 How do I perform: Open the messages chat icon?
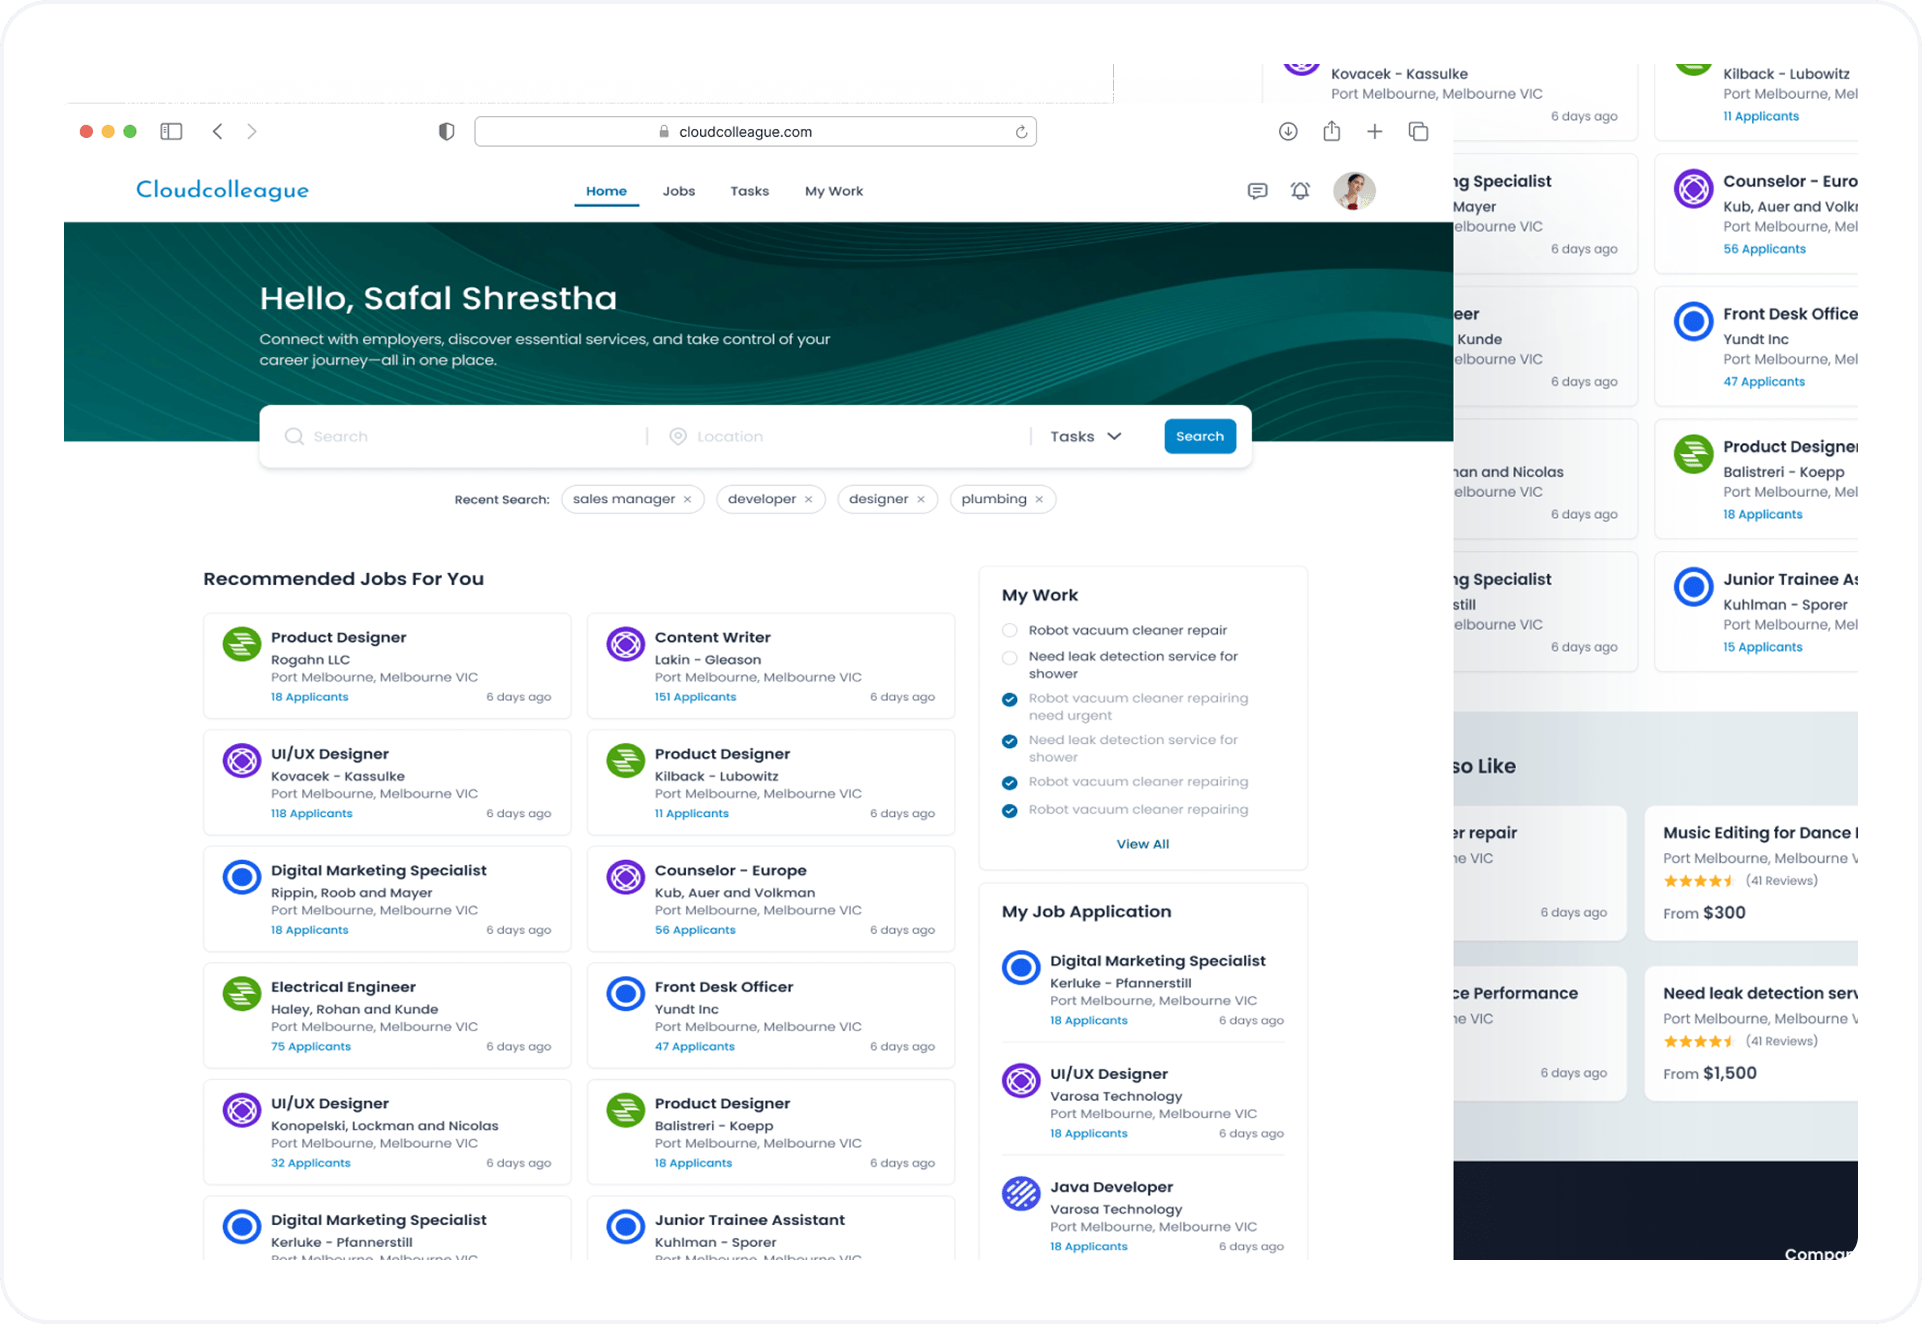click(1257, 191)
